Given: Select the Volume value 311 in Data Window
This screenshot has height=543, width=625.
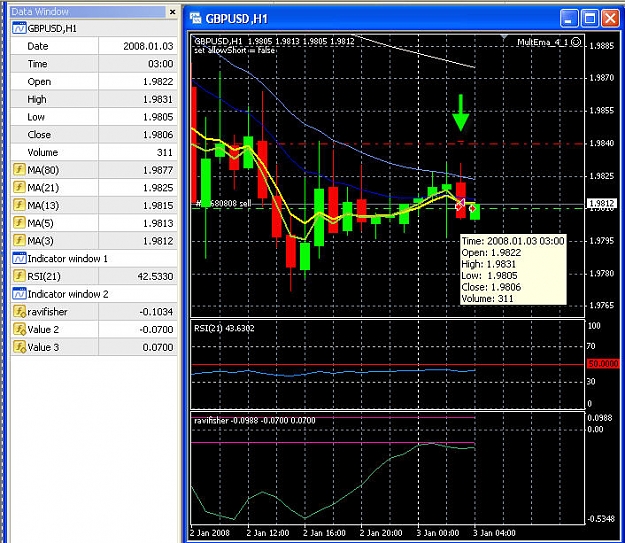Looking at the screenshot, I should click(165, 152).
